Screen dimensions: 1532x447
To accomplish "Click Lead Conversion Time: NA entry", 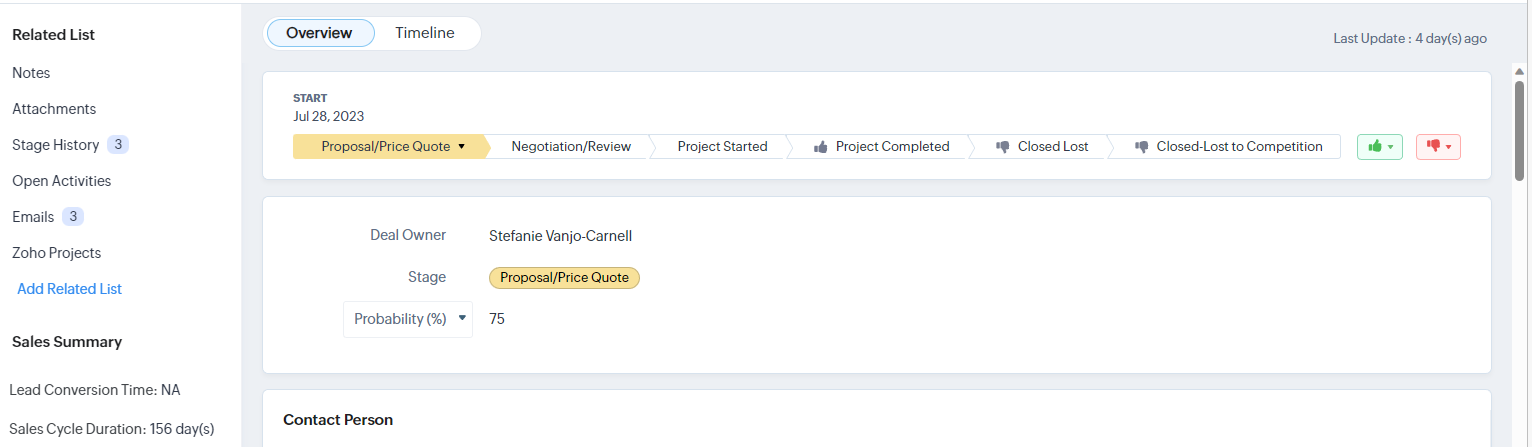I will pyautogui.click(x=95, y=390).
